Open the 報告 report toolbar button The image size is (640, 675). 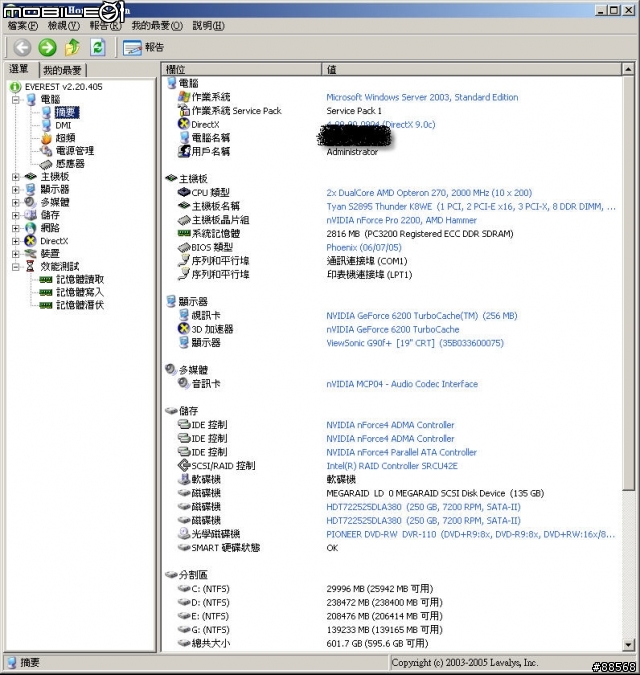tap(143, 47)
